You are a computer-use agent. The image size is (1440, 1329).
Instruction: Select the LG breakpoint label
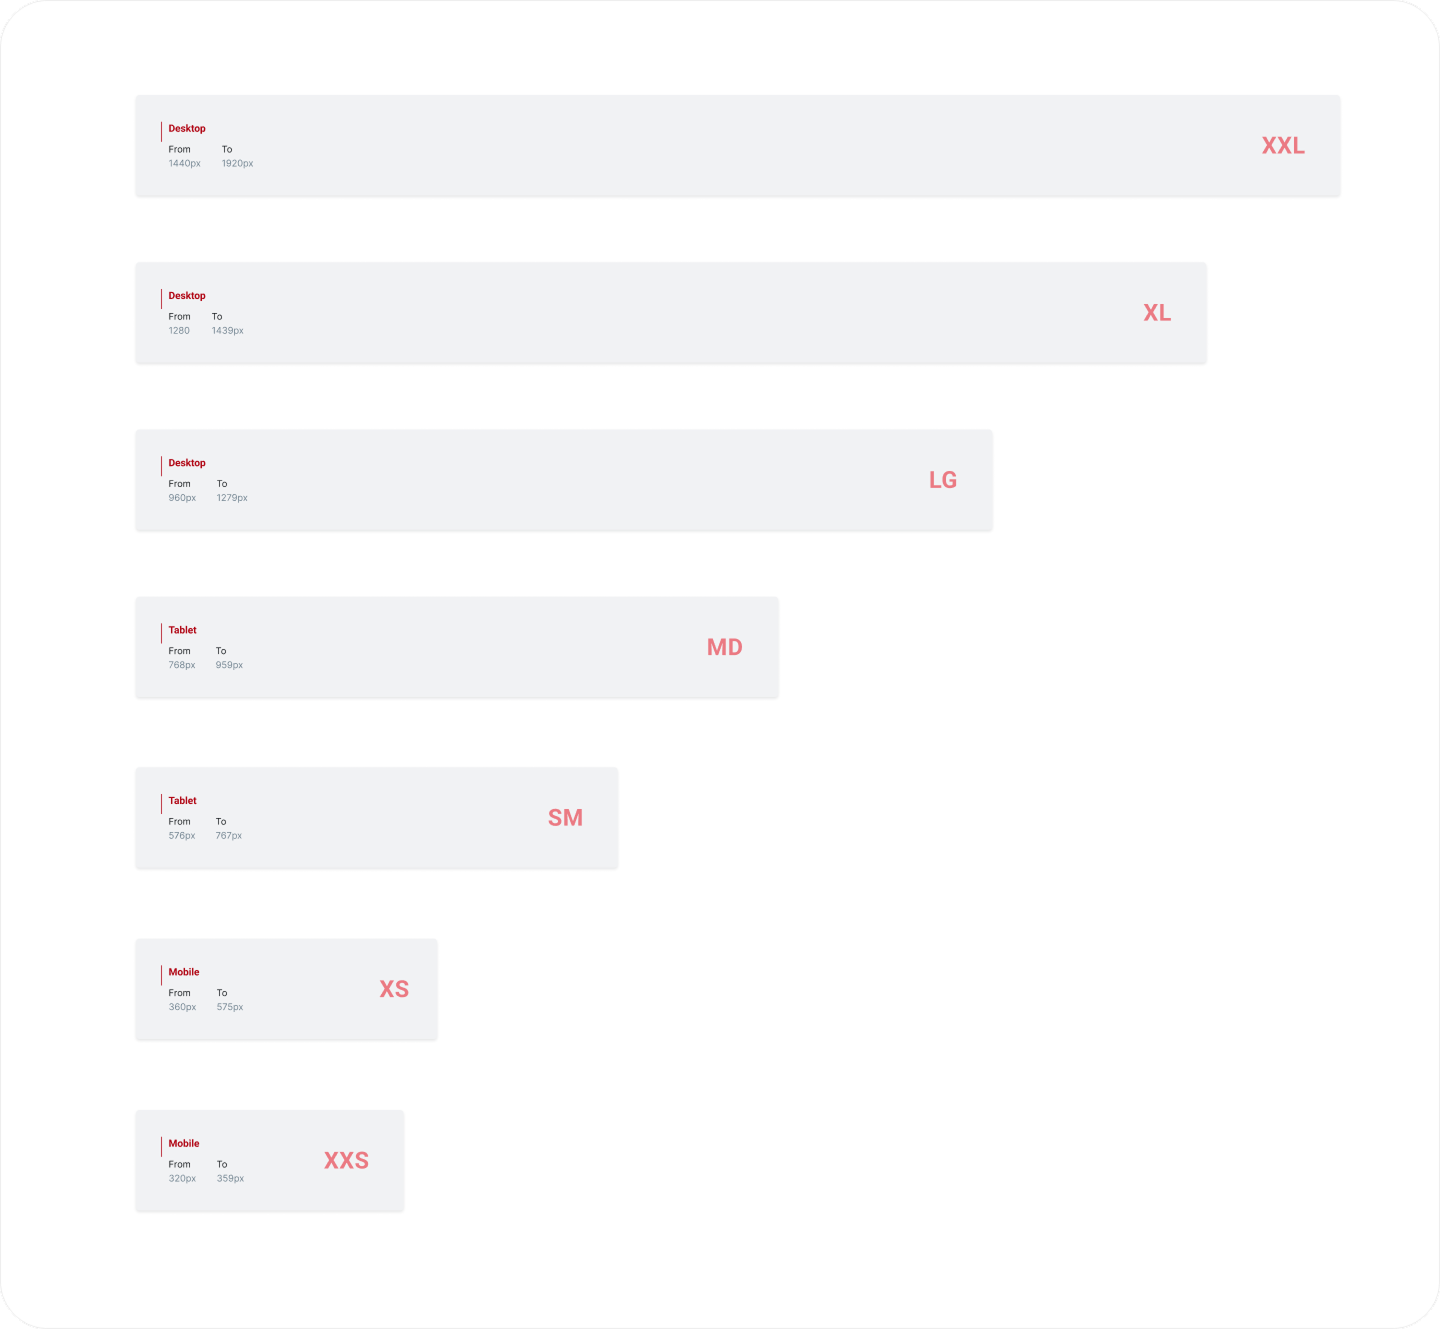943,480
